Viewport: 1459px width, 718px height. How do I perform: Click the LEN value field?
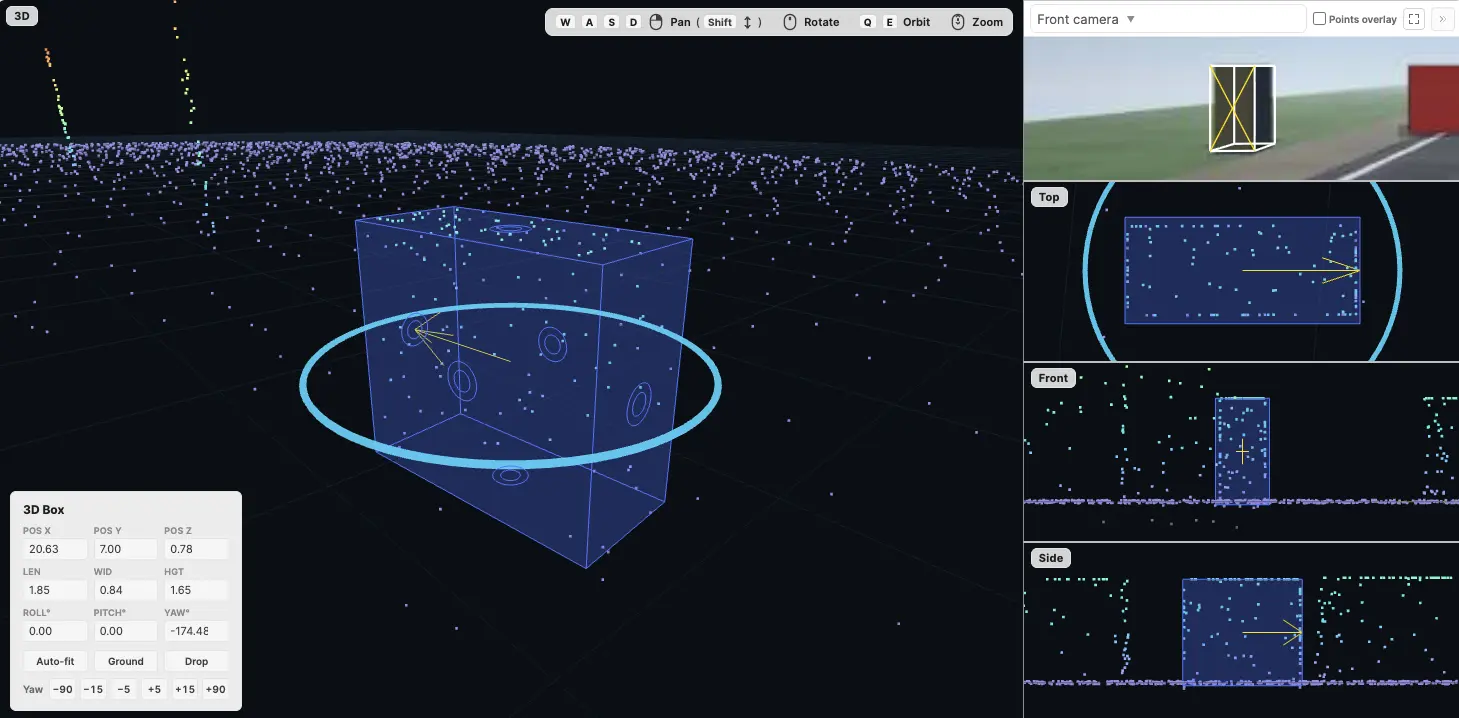point(54,590)
